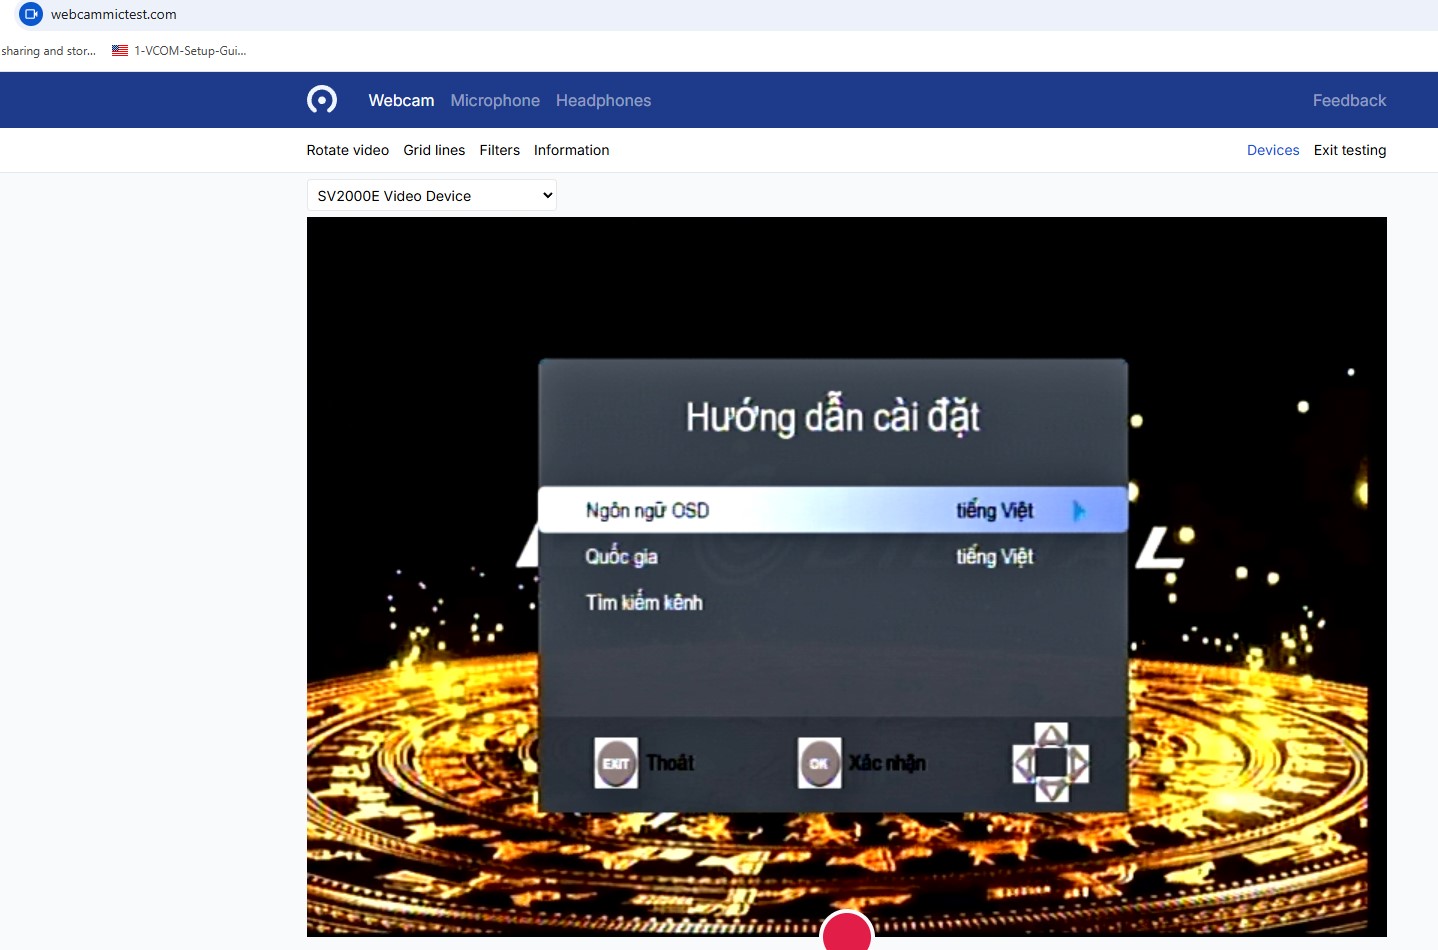Click the OK icon beside Xác nhận
1438x950 pixels.
[819, 763]
